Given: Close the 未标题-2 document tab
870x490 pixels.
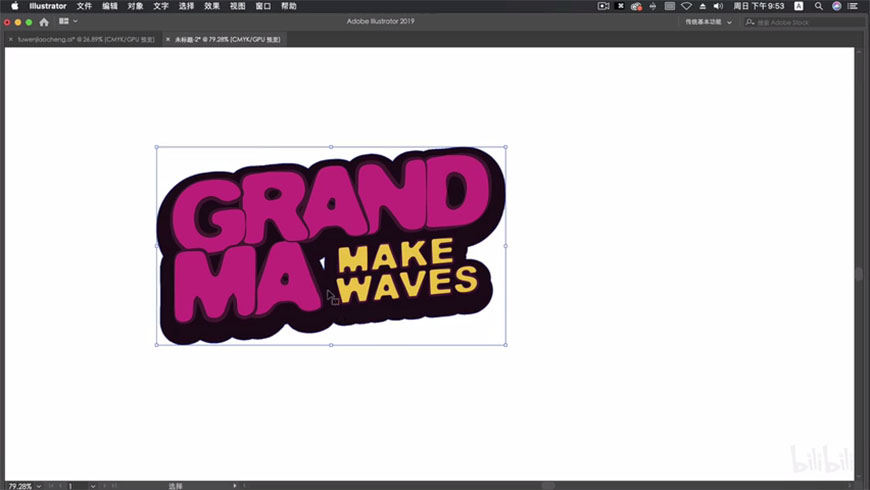Looking at the screenshot, I should click(x=168, y=40).
